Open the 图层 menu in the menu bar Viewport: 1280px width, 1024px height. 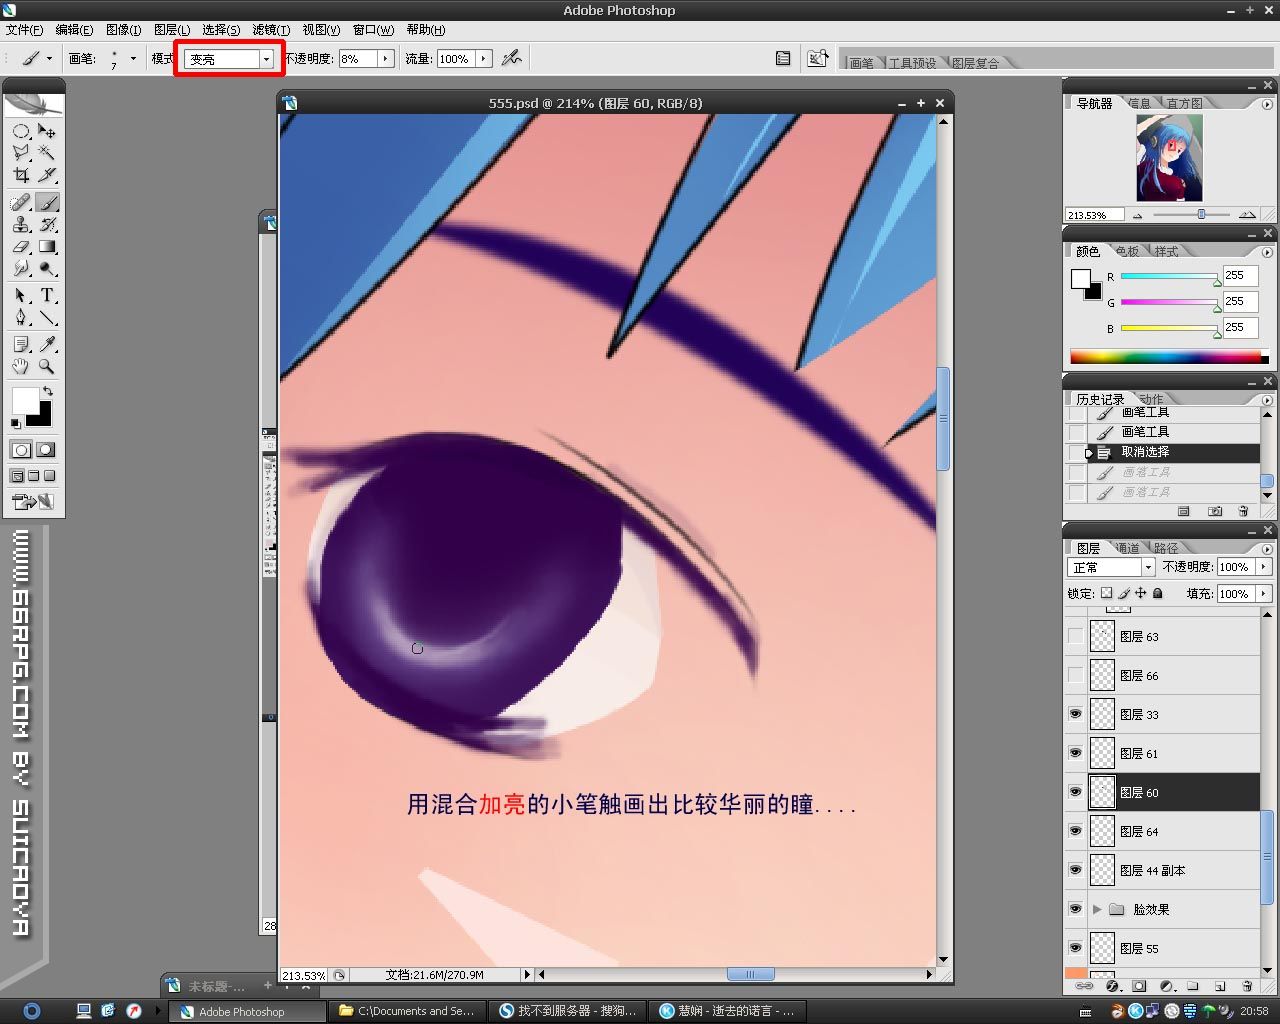tap(172, 30)
